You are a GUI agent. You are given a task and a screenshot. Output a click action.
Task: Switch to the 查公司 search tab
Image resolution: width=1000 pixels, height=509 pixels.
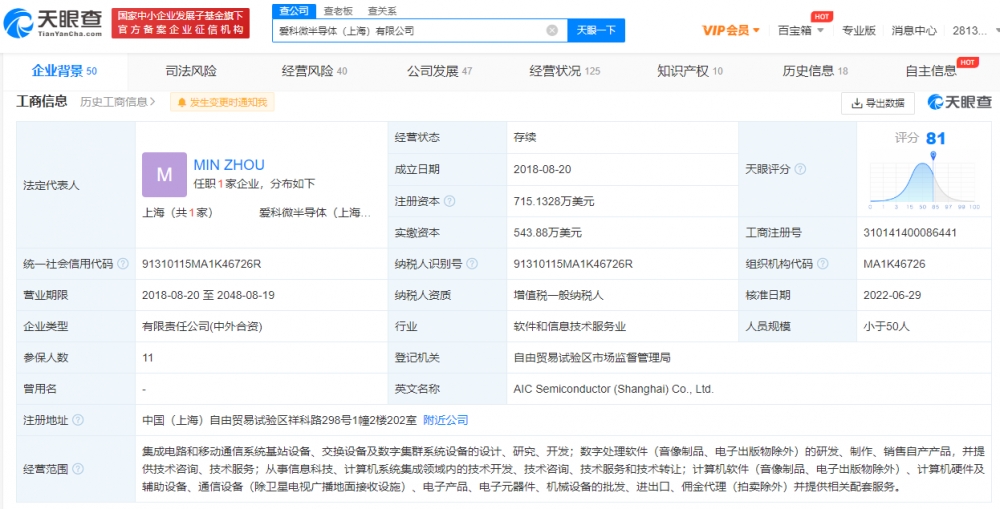(294, 10)
